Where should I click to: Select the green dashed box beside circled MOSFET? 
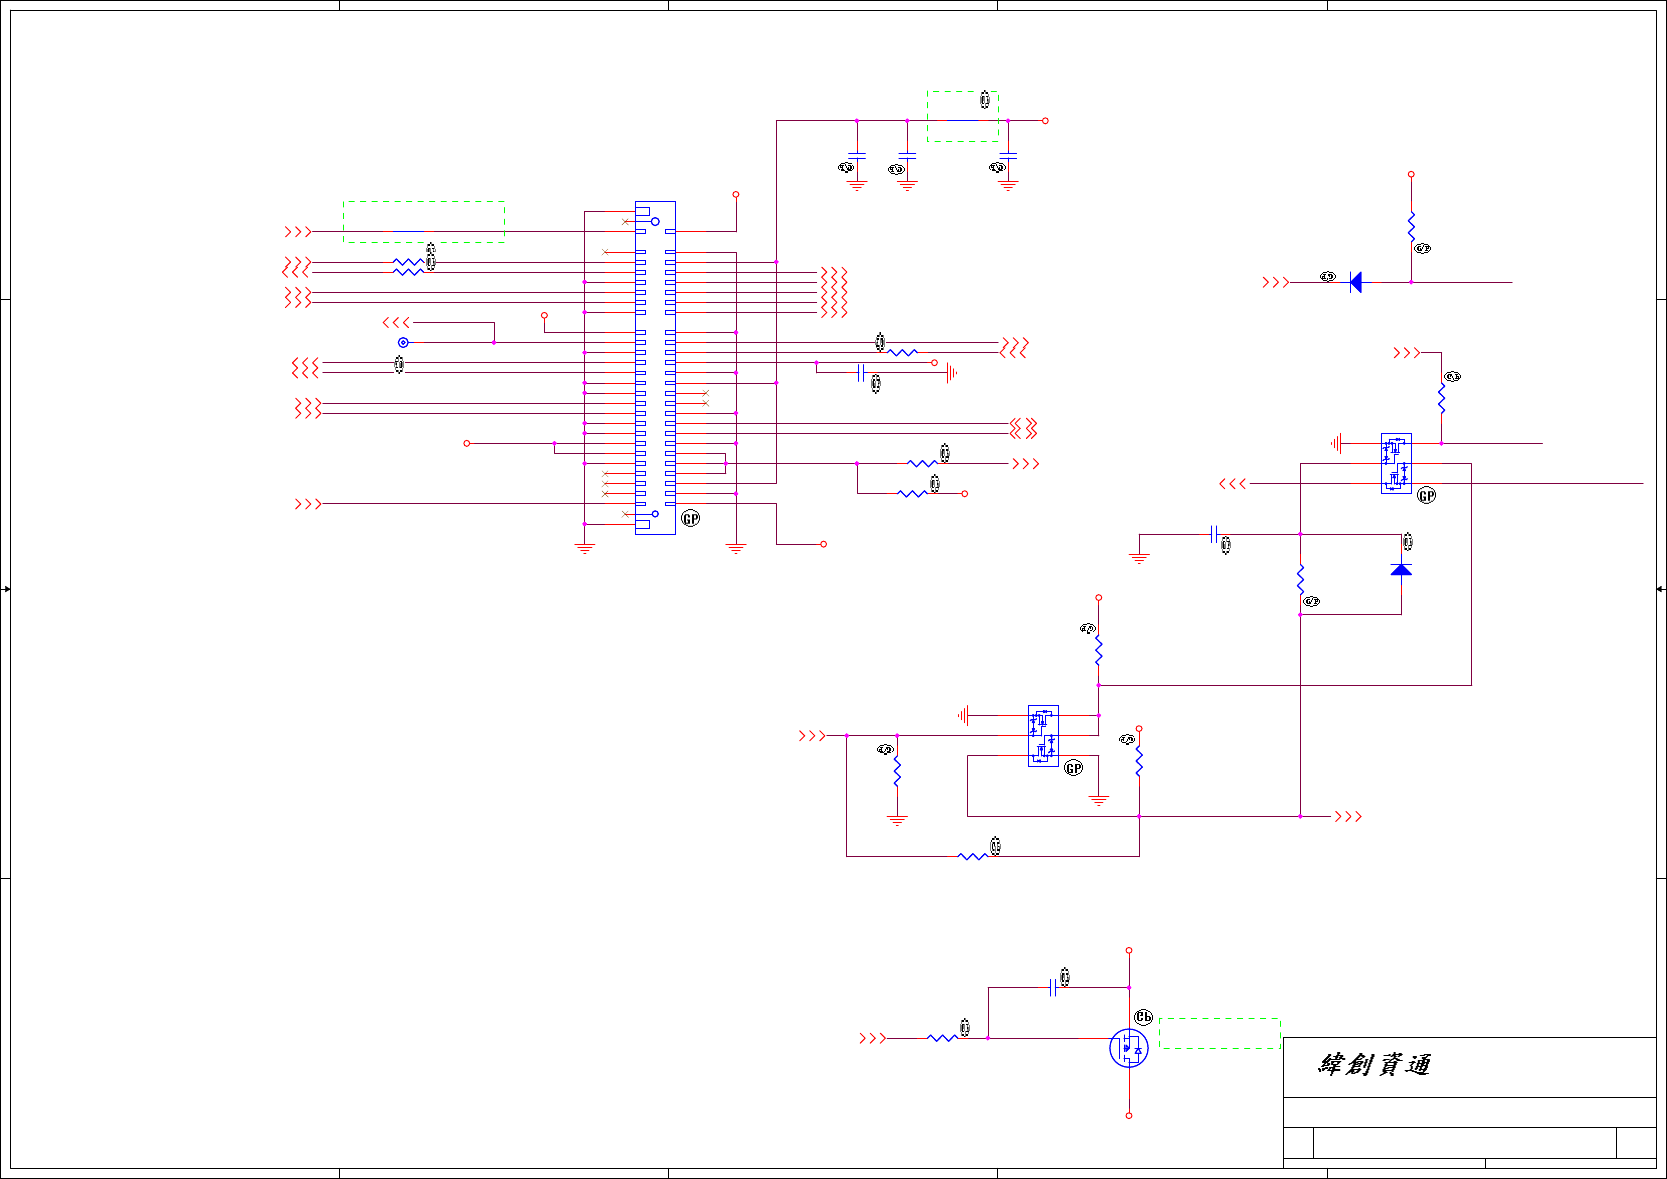1220,1034
